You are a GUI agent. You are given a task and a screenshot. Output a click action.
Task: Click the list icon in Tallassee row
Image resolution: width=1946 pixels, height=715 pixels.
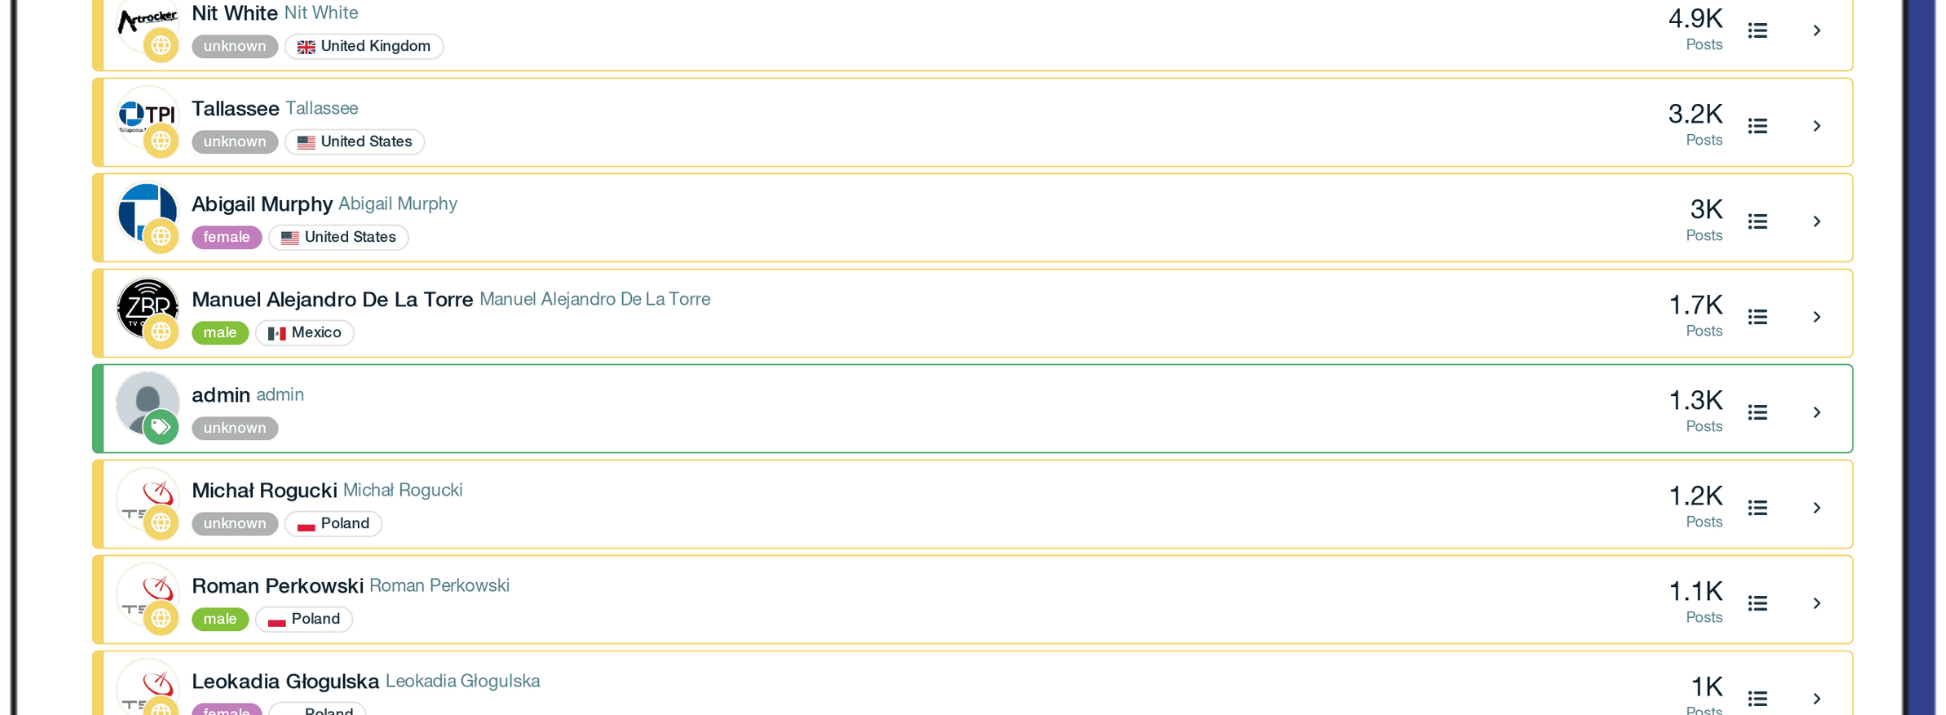coord(1757,126)
